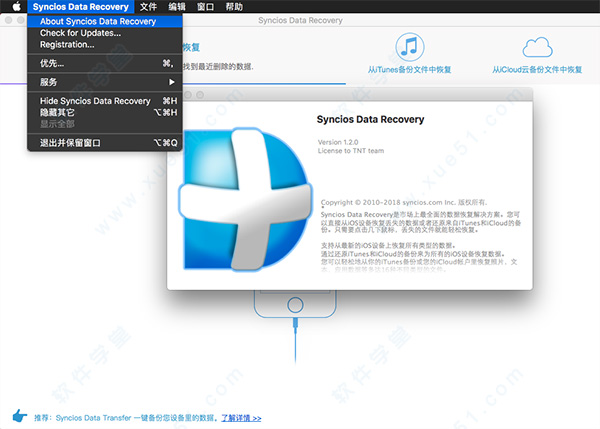Image resolution: width=600 pixels, height=429 pixels.
Task: Click the About window title Syncios Data Recovery
Action: [370, 119]
